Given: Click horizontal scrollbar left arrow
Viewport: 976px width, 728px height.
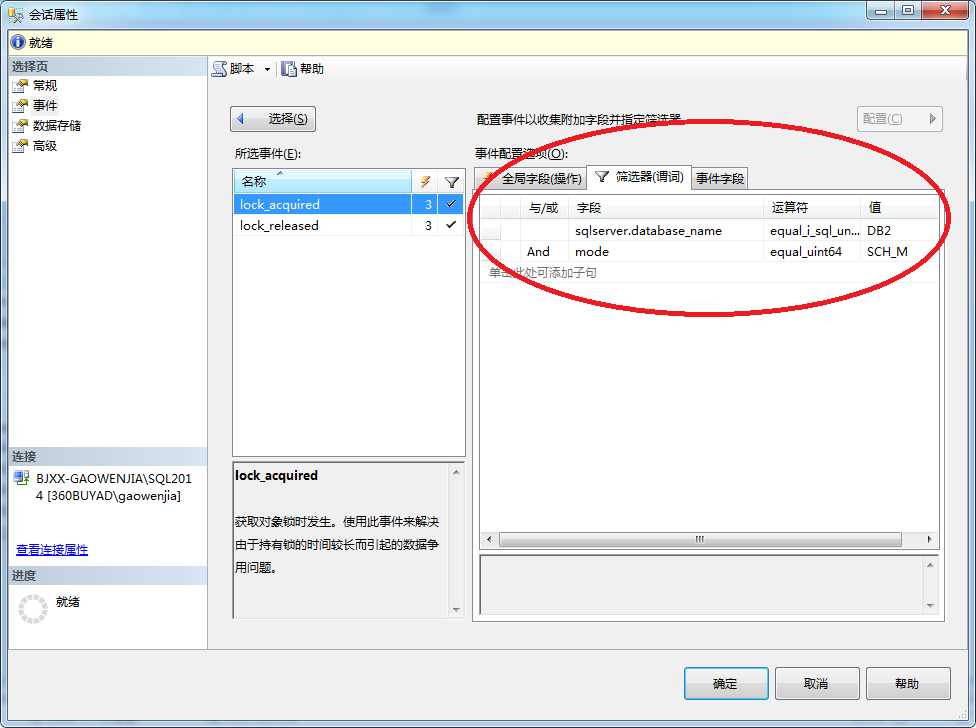Looking at the screenshot, I should (489, 539).
